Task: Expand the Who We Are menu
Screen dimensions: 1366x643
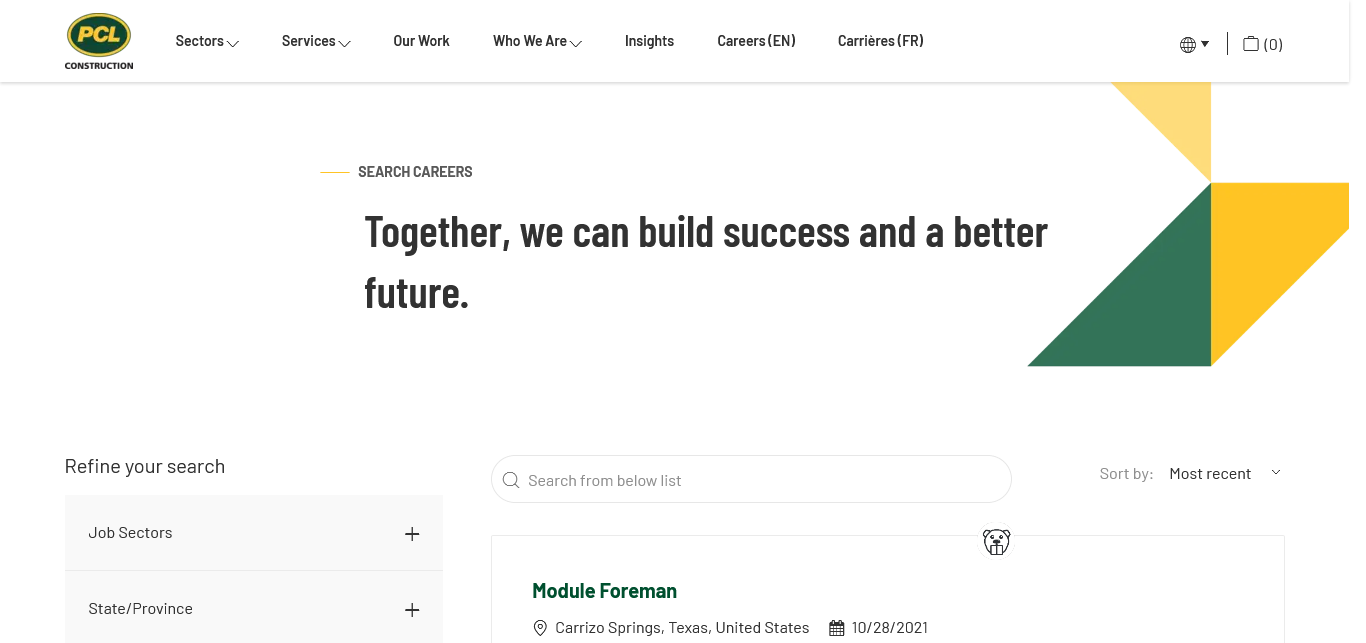Action: tap(536, 41)
